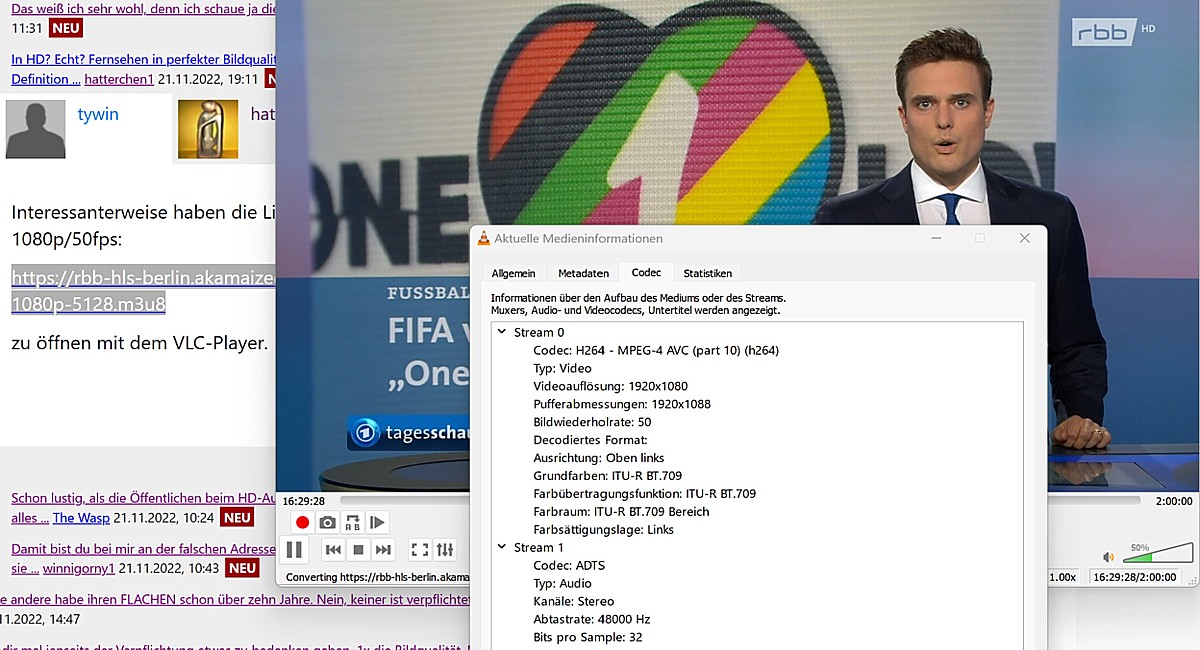
Task: Select the Pufferabmessungen 1920x1088 row
Action: [621, 404]
